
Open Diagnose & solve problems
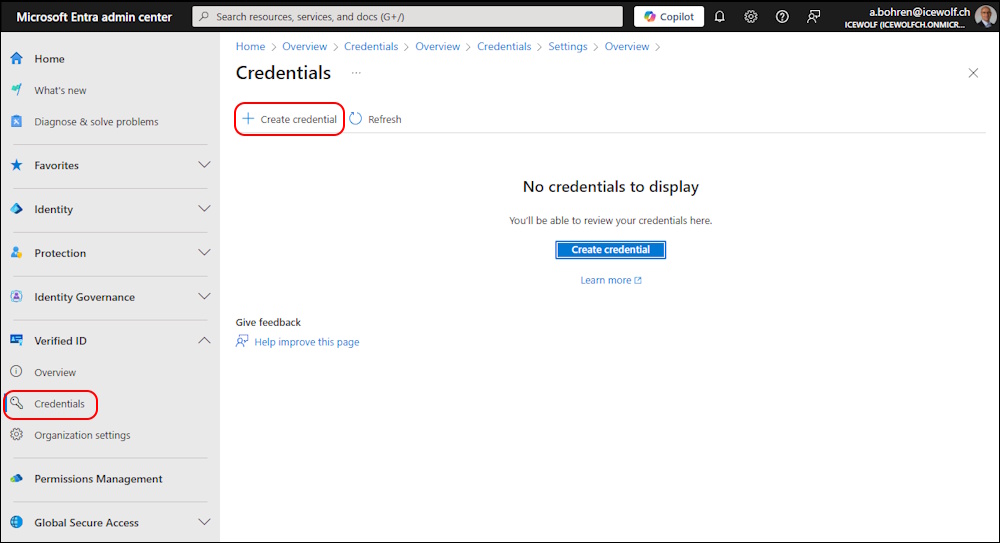click(x=96, y=121)
